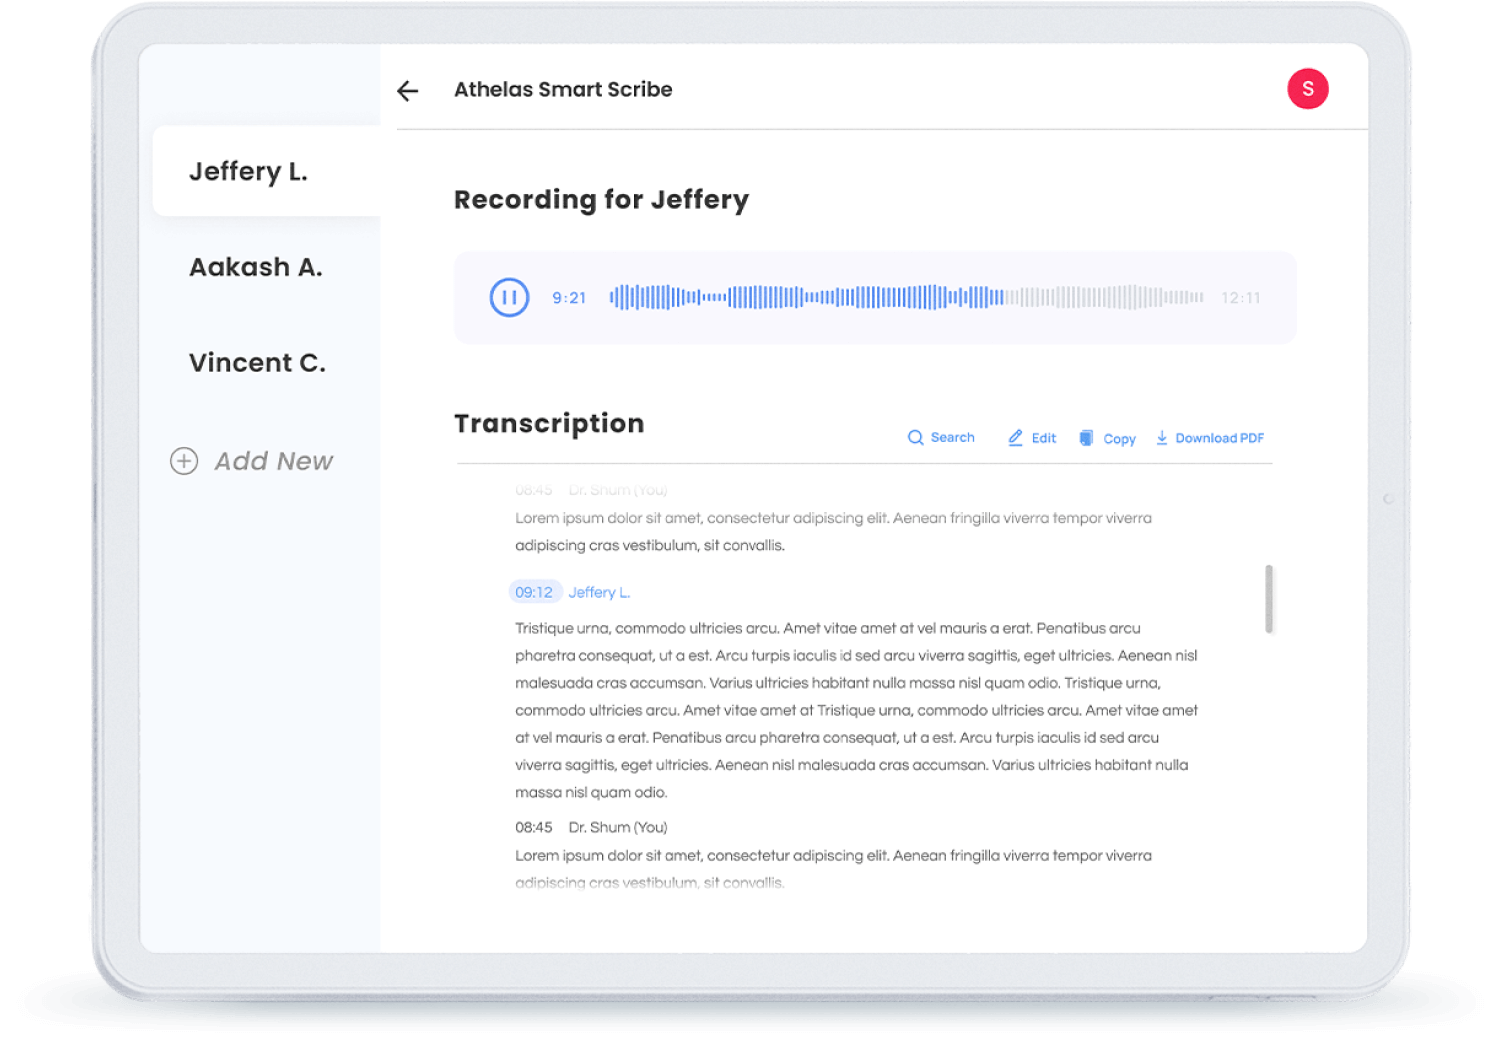
Task: Select Jeffery L. in the sidebar
Action: click(248, 172)
